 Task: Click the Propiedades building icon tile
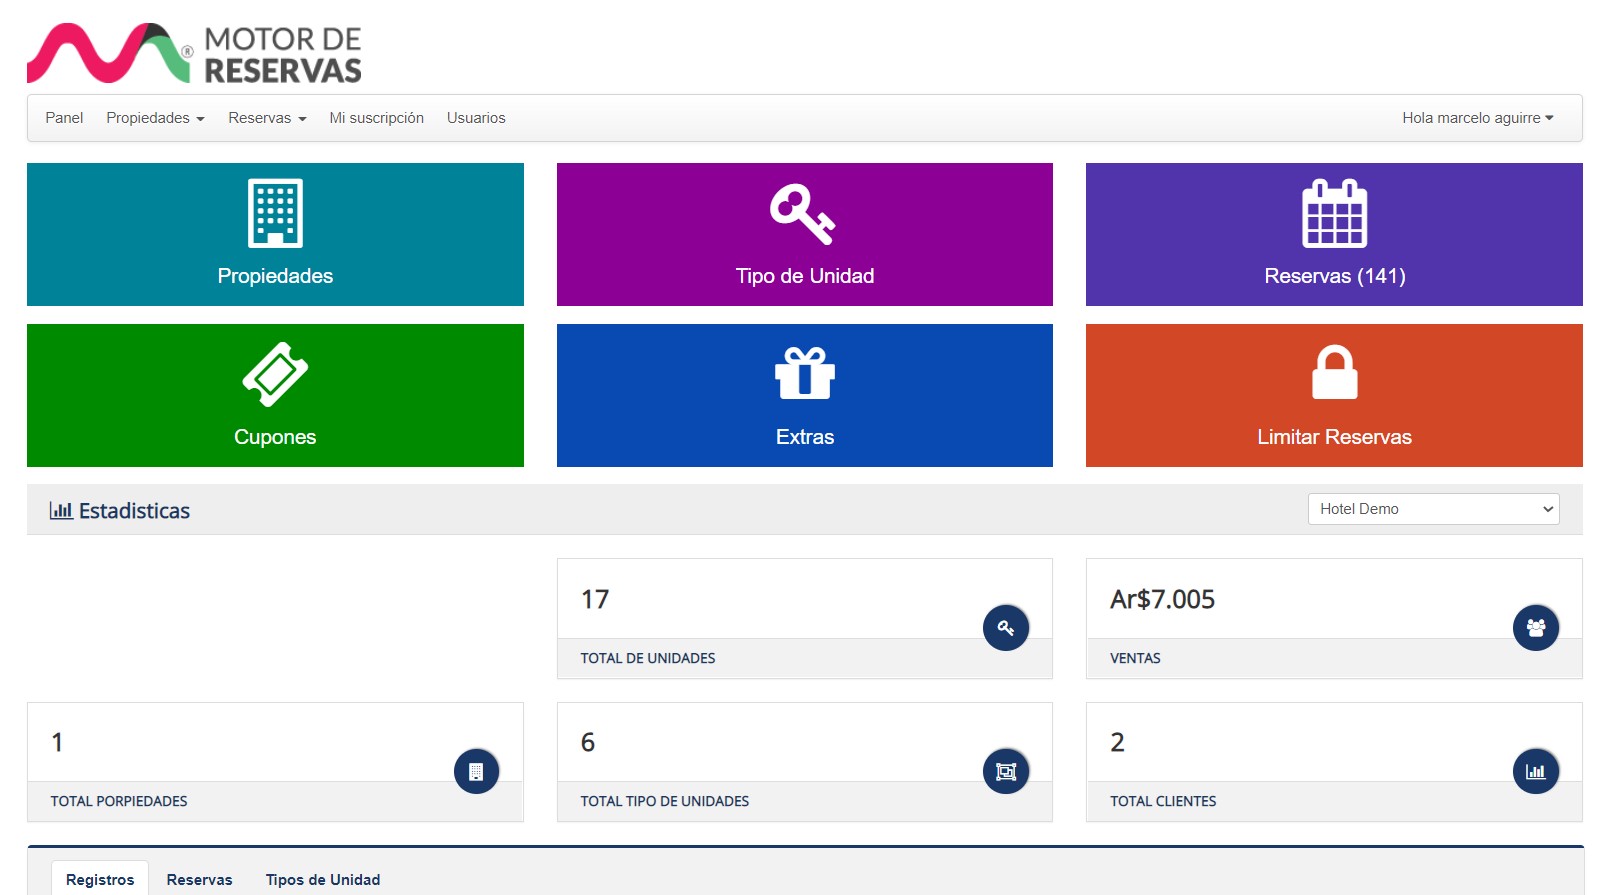point(275,213)
